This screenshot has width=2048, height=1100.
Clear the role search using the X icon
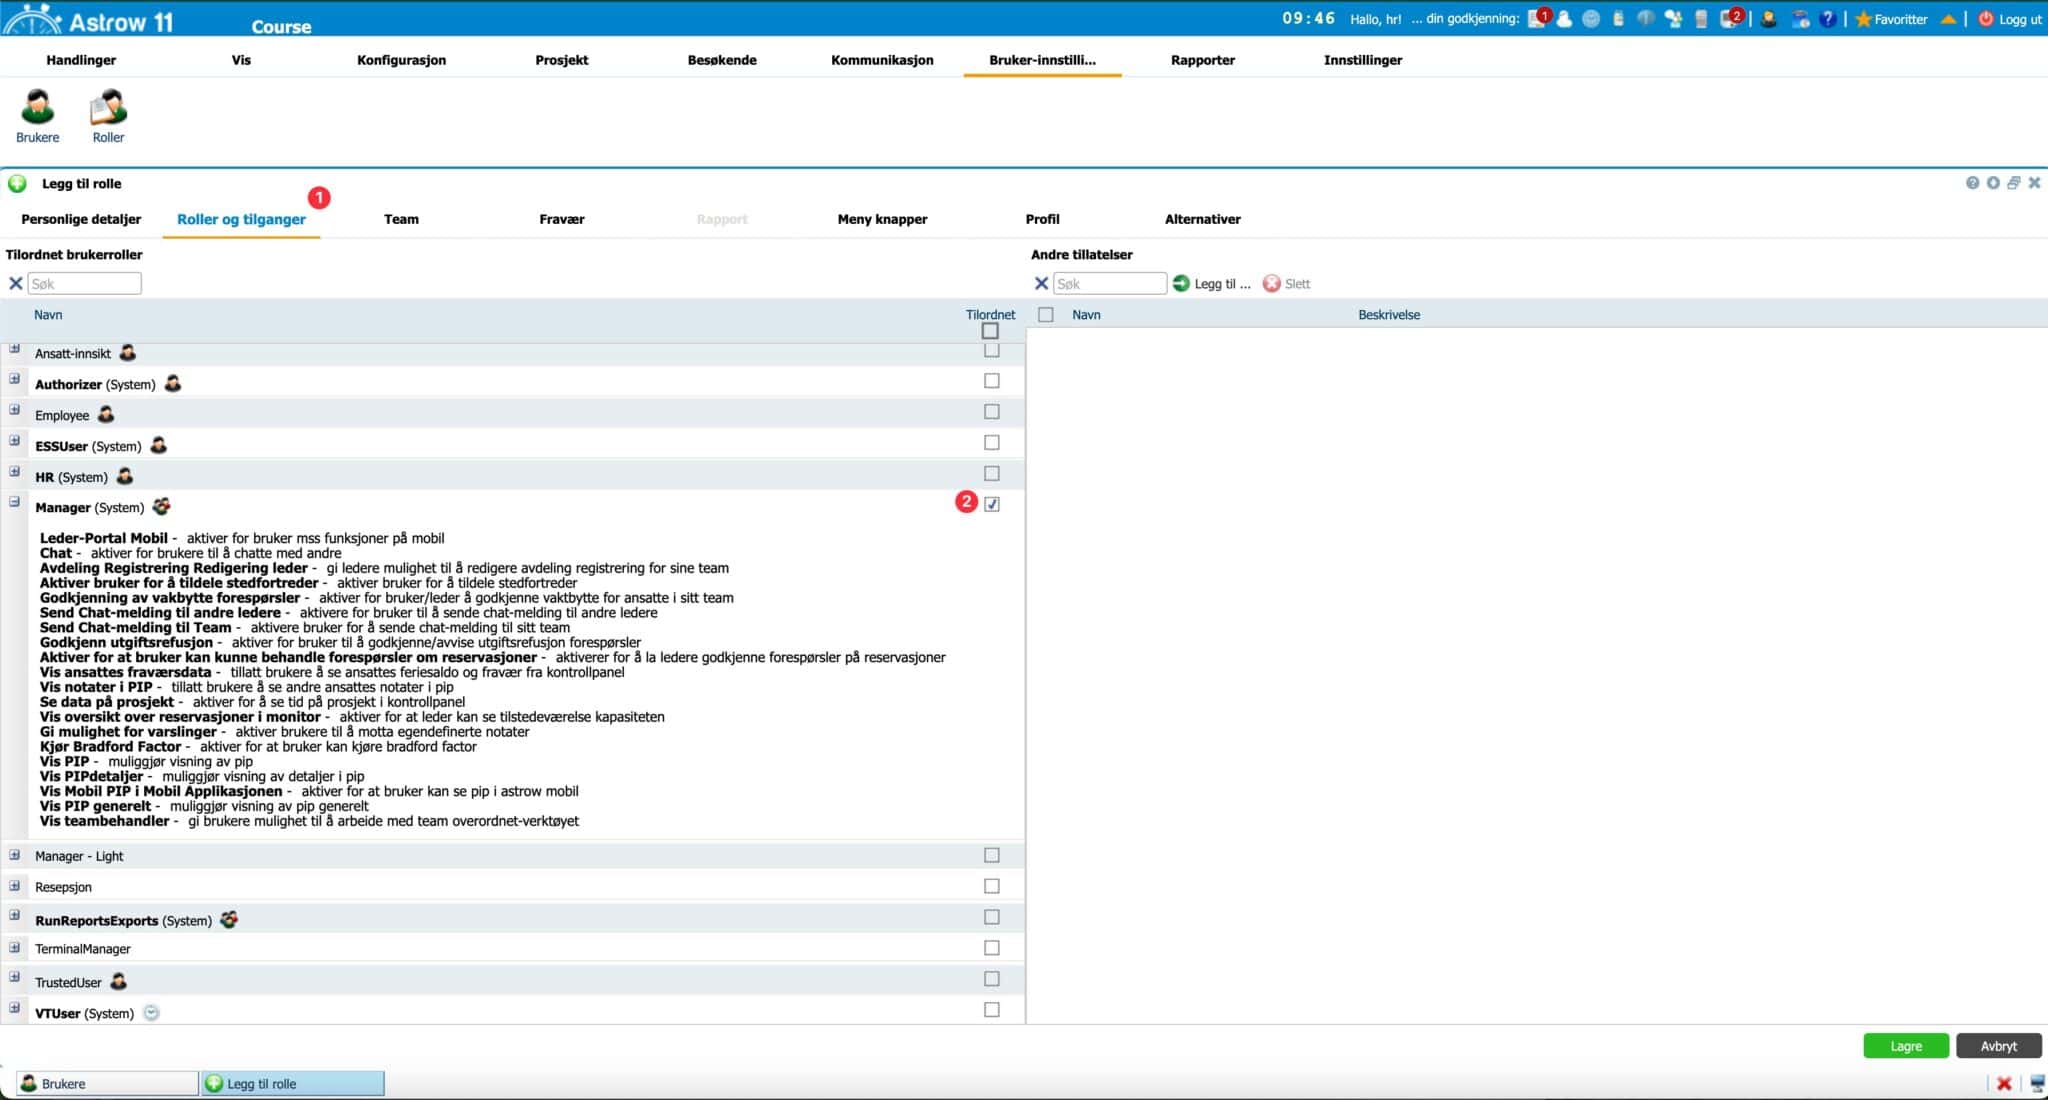[15, 283]
